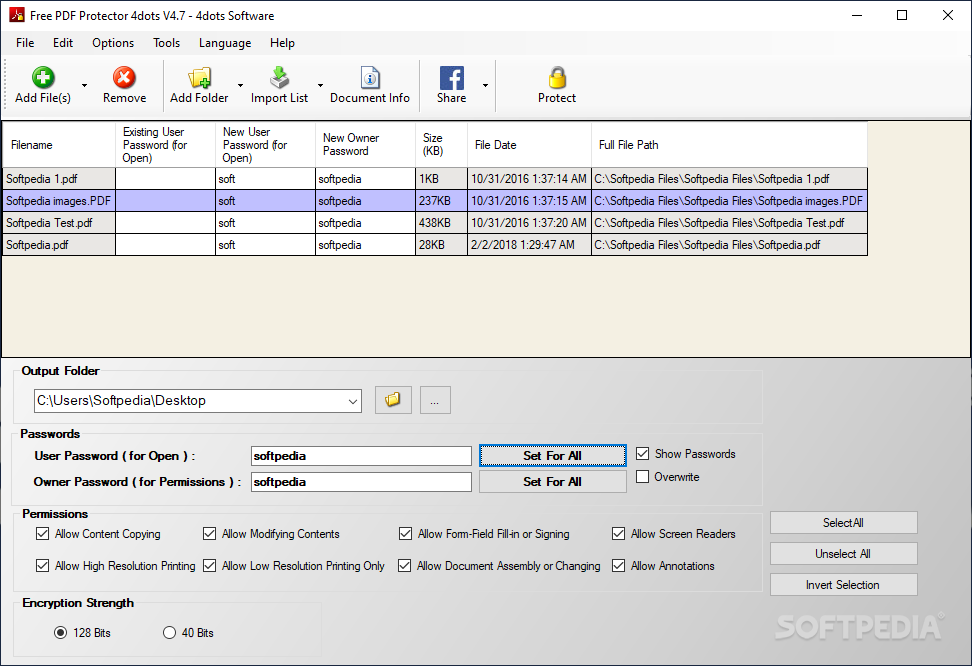Toggle Allow High Resolution Printing
This screenshot has height=666, width=972.
[x=42, y=566]
